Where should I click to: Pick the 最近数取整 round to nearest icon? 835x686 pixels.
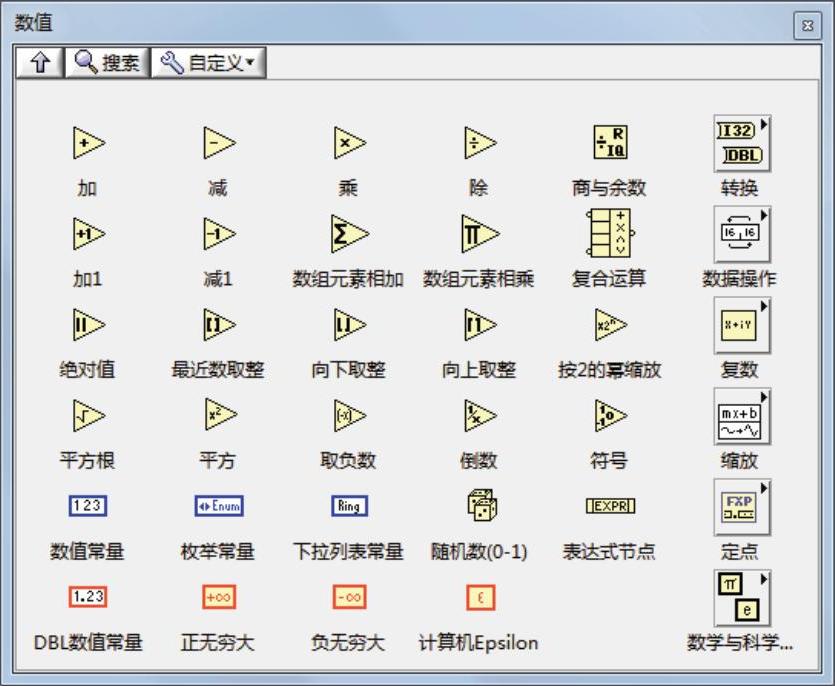219,325
